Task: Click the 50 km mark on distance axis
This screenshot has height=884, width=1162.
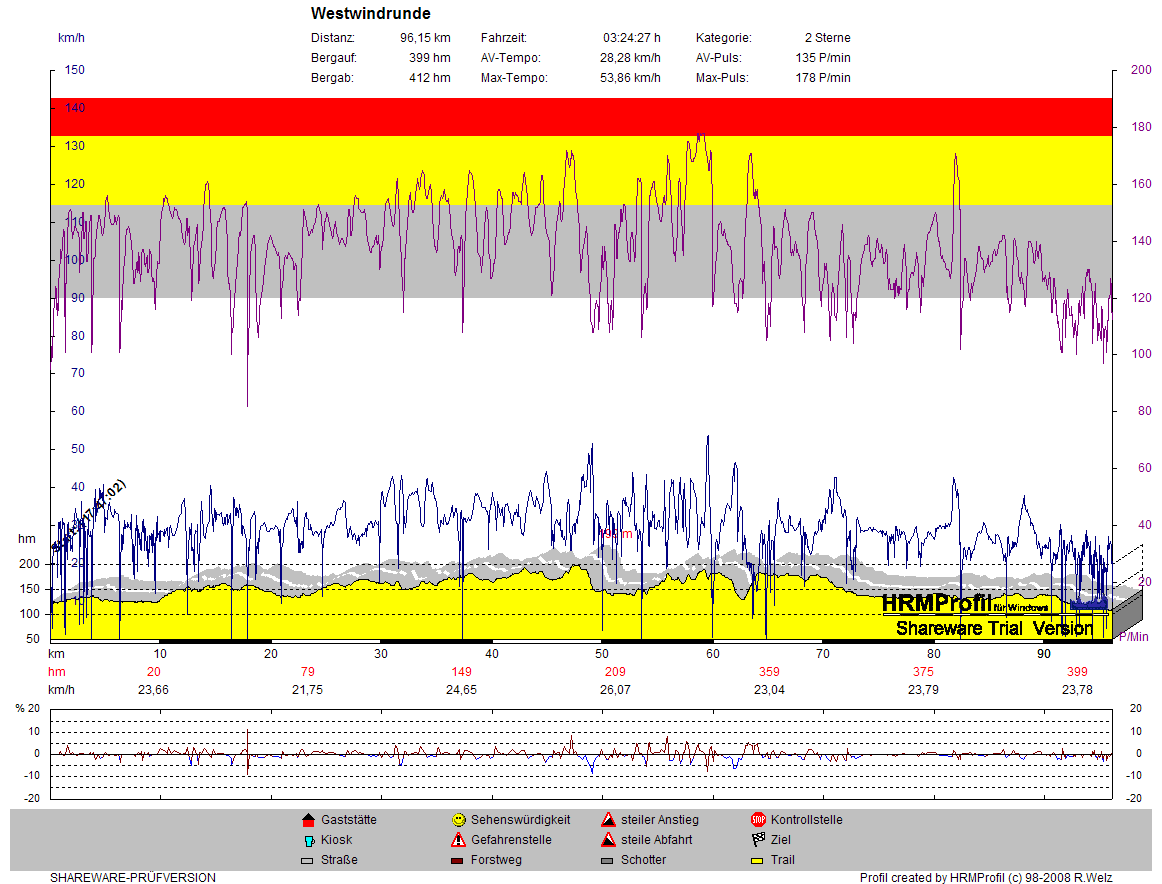Action: click(x=602, y=653)
